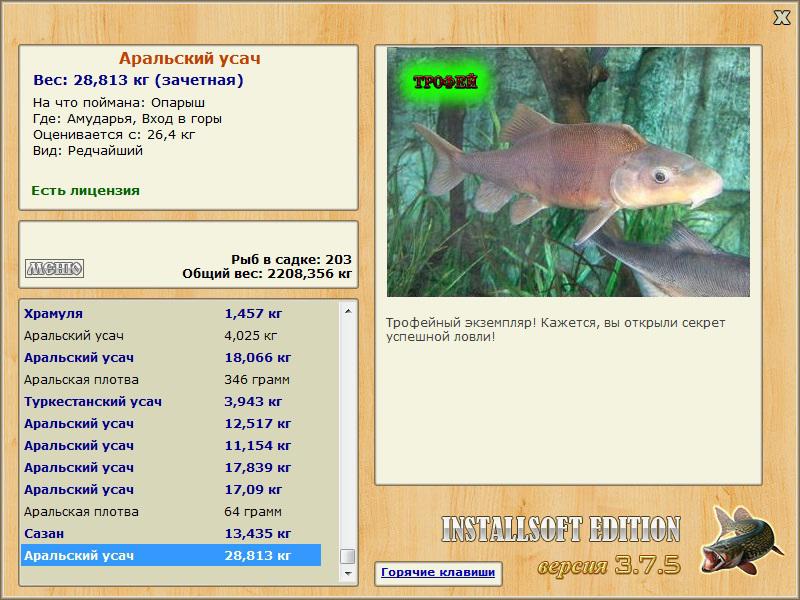Image resolution: width=800 pixels, height=600 pixels.
Task: Select Аральский усач 11,154 кг row
Action: (171, 445)
